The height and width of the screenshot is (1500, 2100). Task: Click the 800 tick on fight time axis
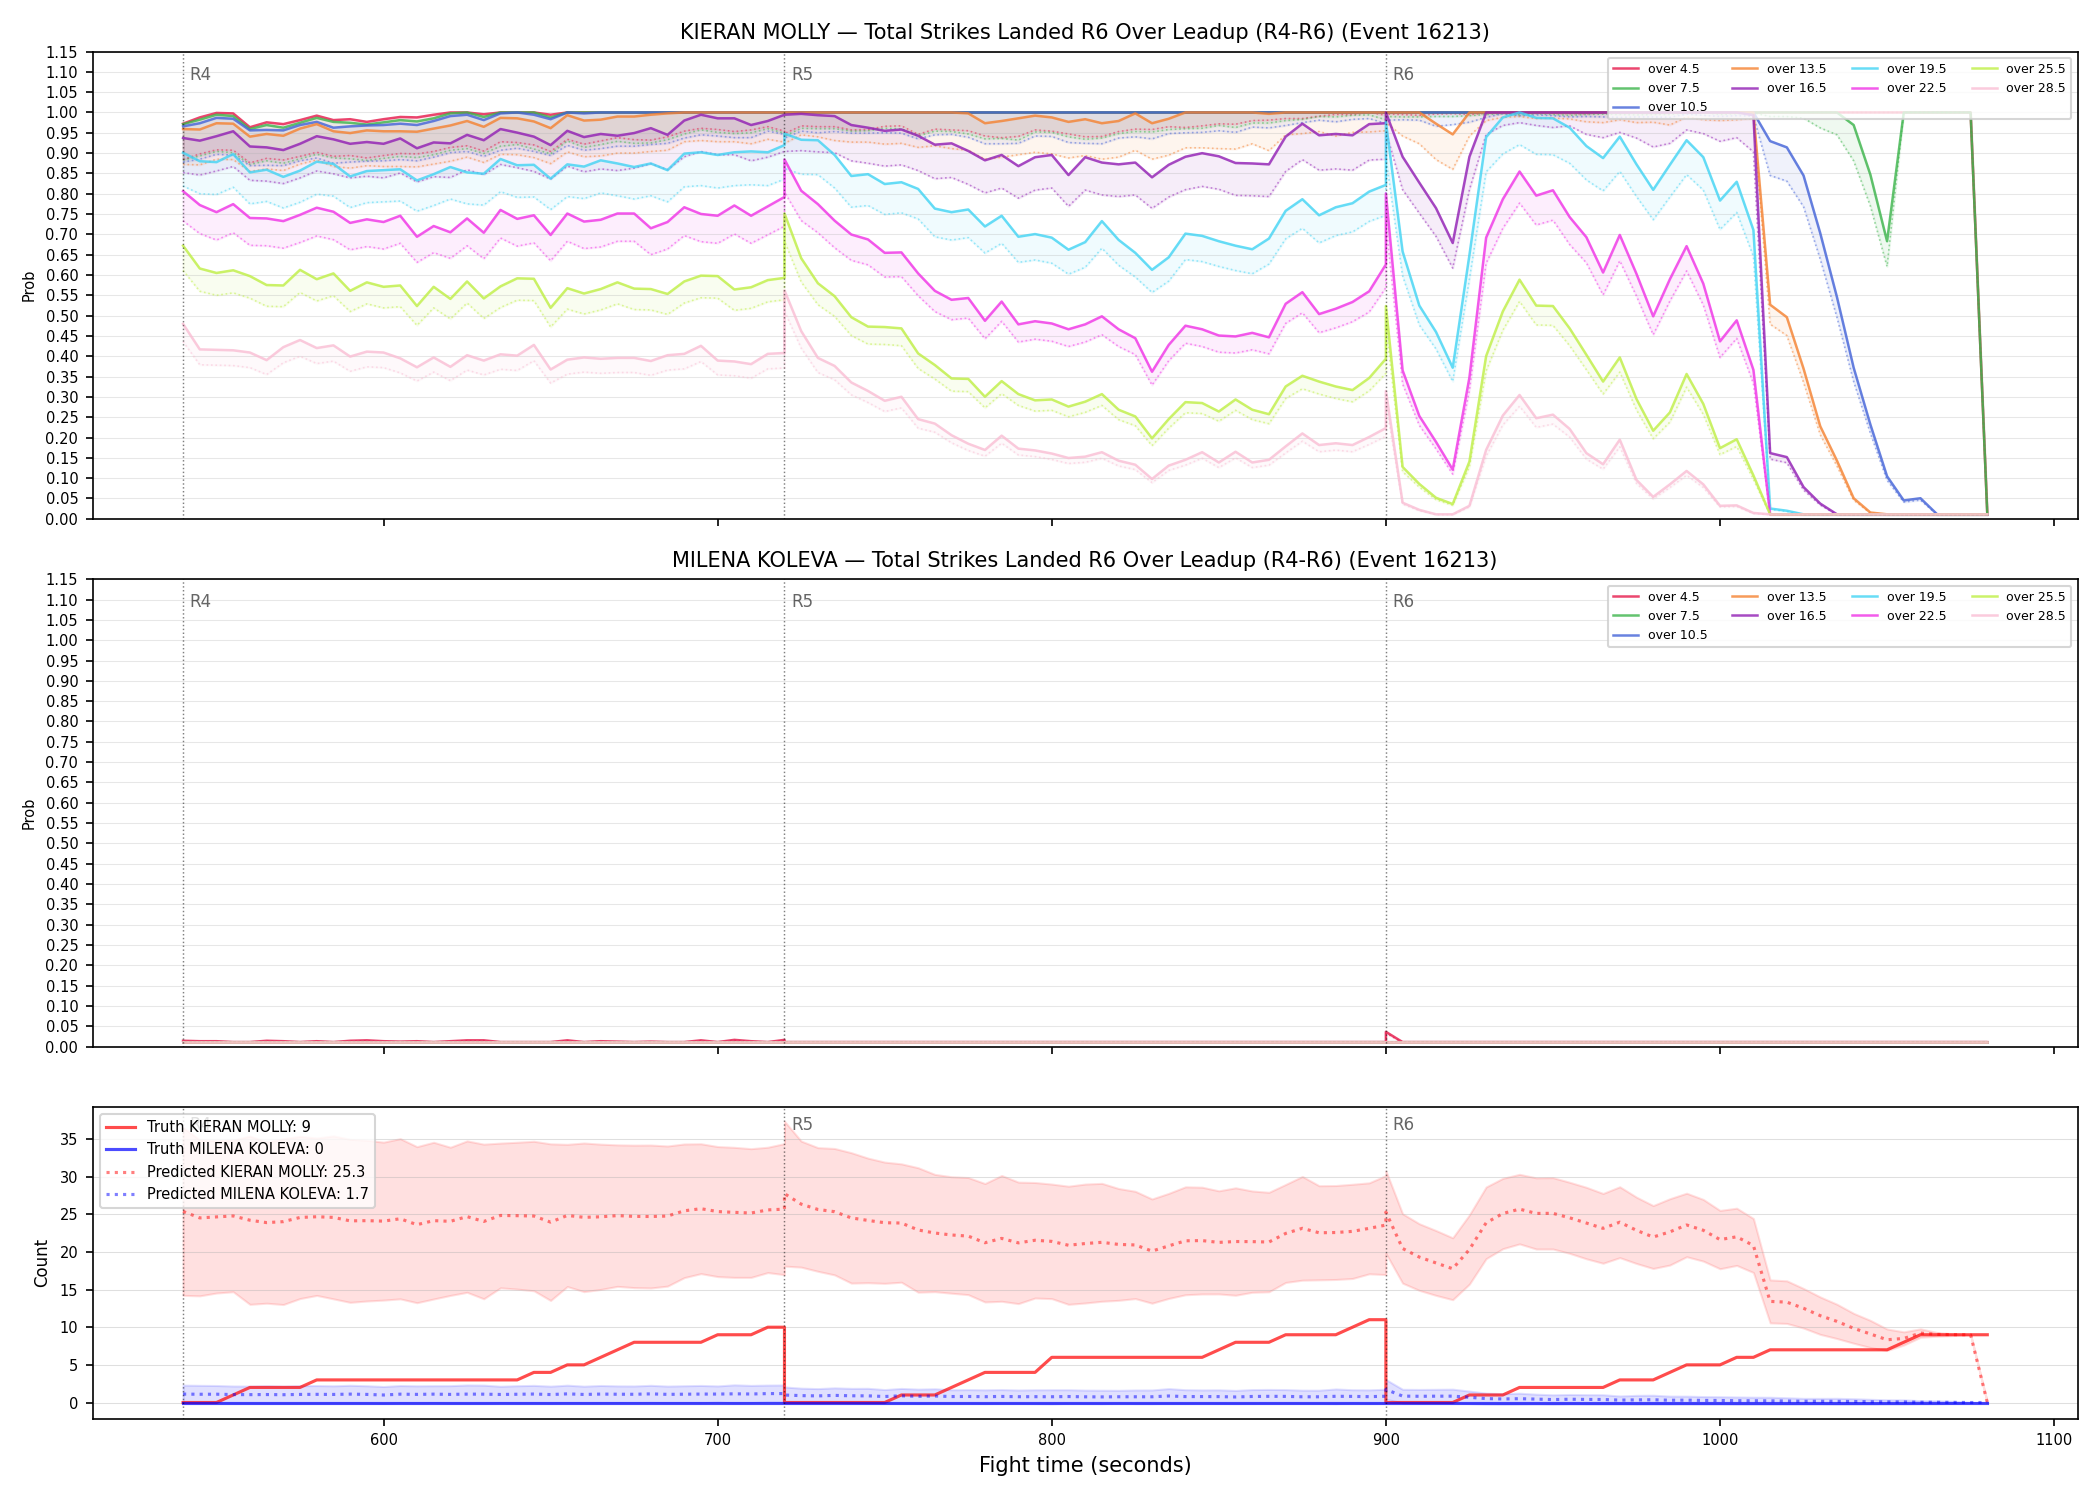click(x=1051, y=1439)
